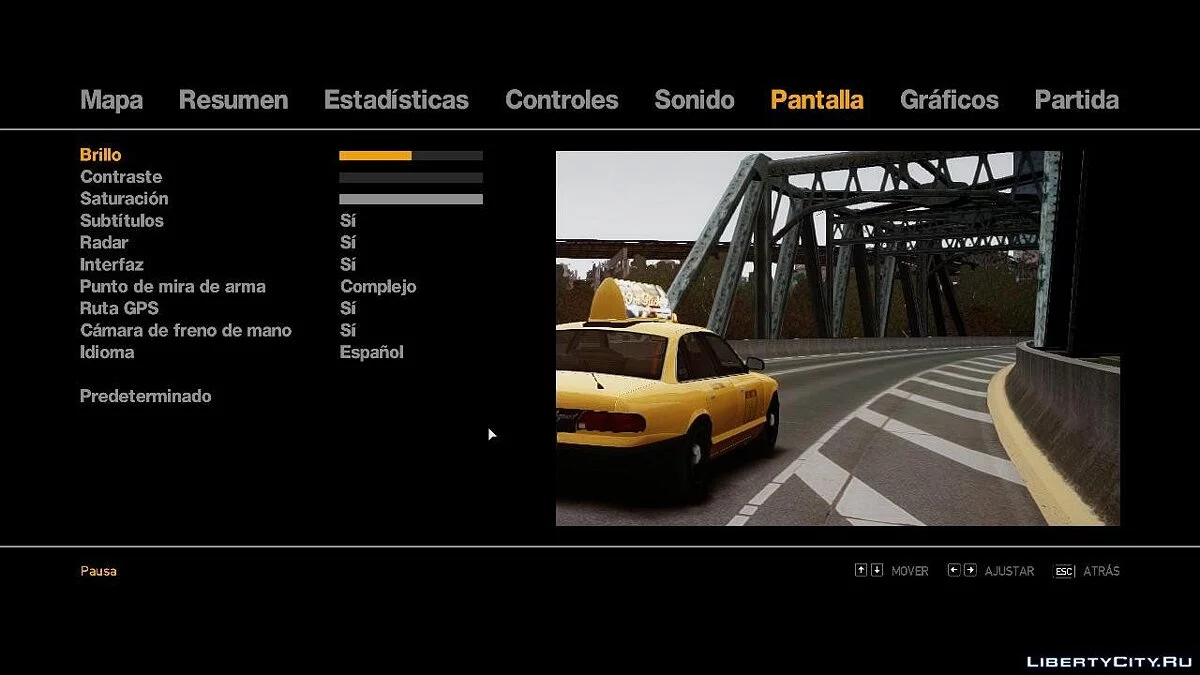
Task: Switch to the Sonido tab
Action: click(694, 100)
